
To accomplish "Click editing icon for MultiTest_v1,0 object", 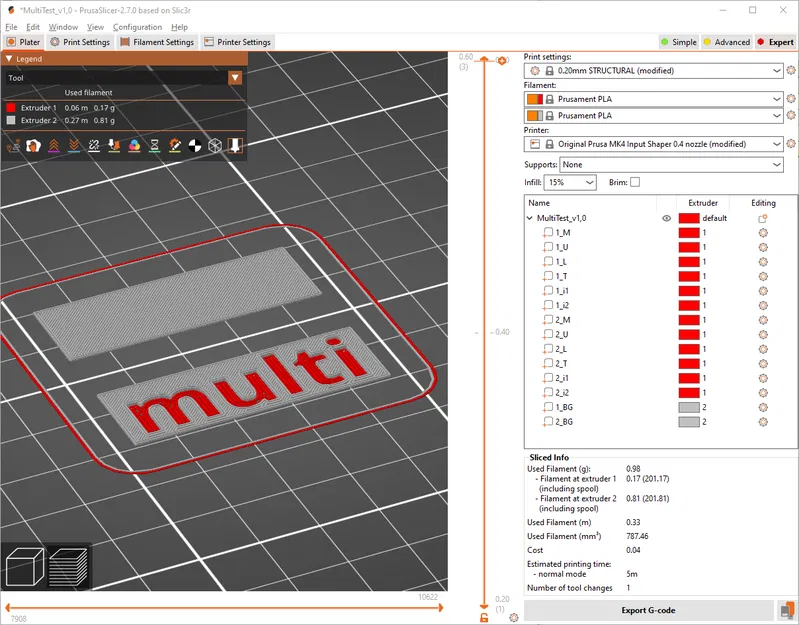I will tap(763, 218).
